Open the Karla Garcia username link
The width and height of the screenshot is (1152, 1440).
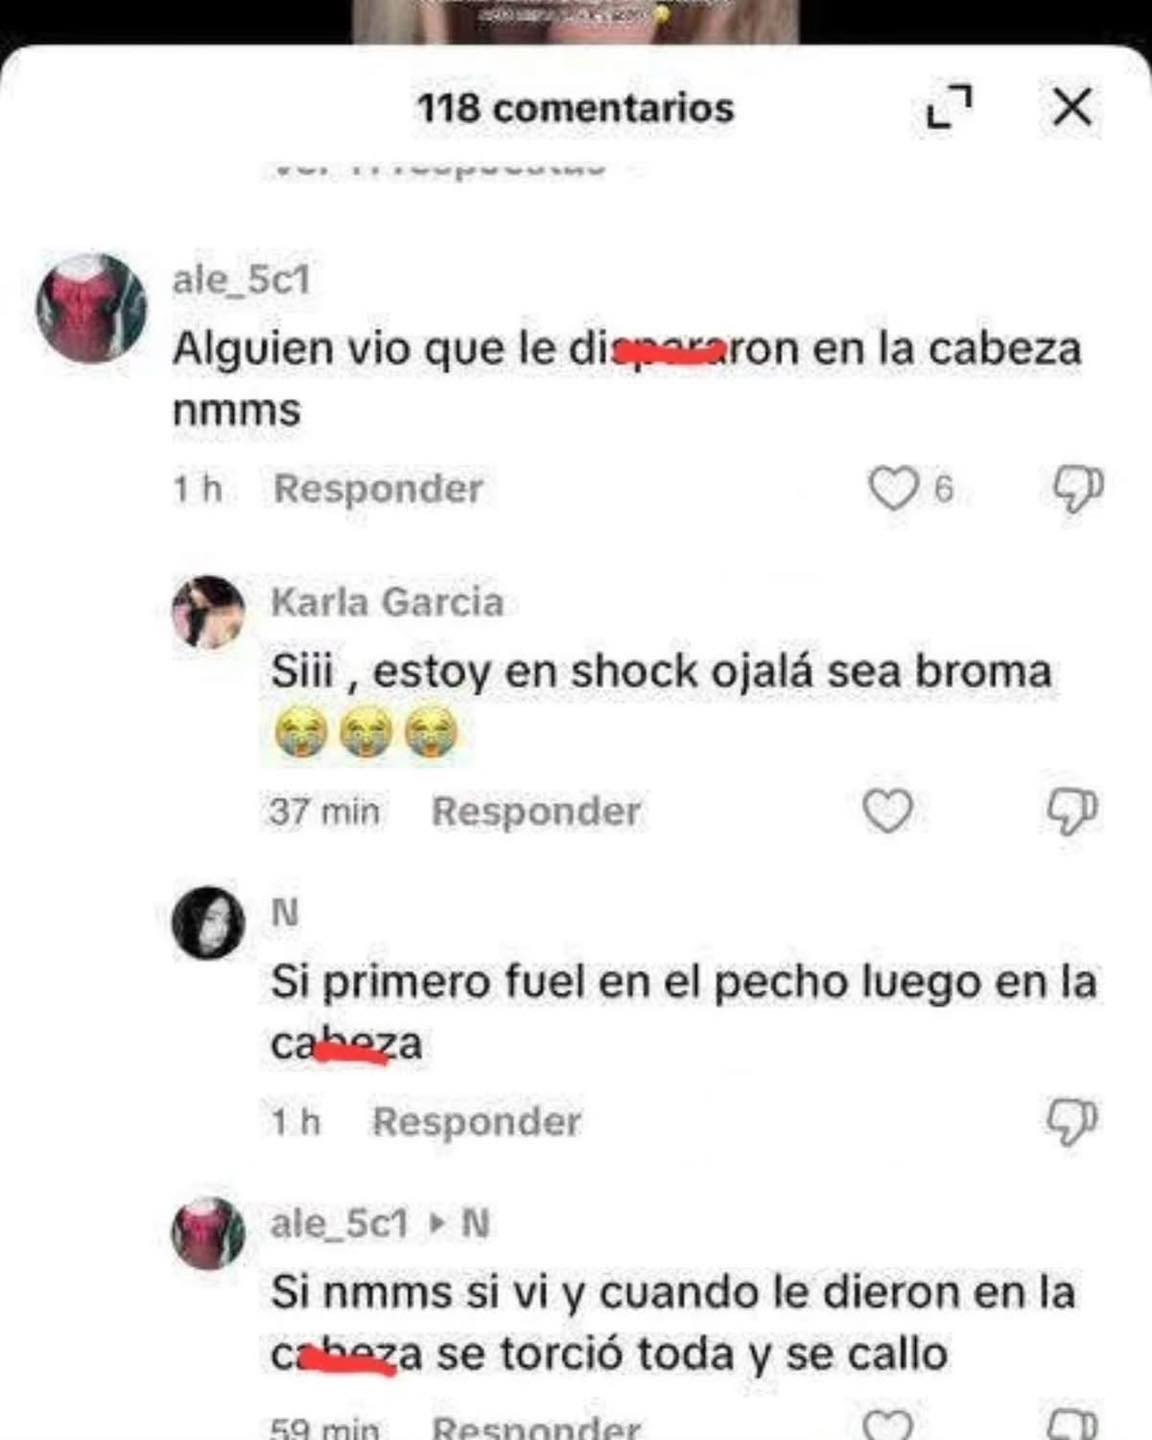pyautogui.click(x=387, y=602)
